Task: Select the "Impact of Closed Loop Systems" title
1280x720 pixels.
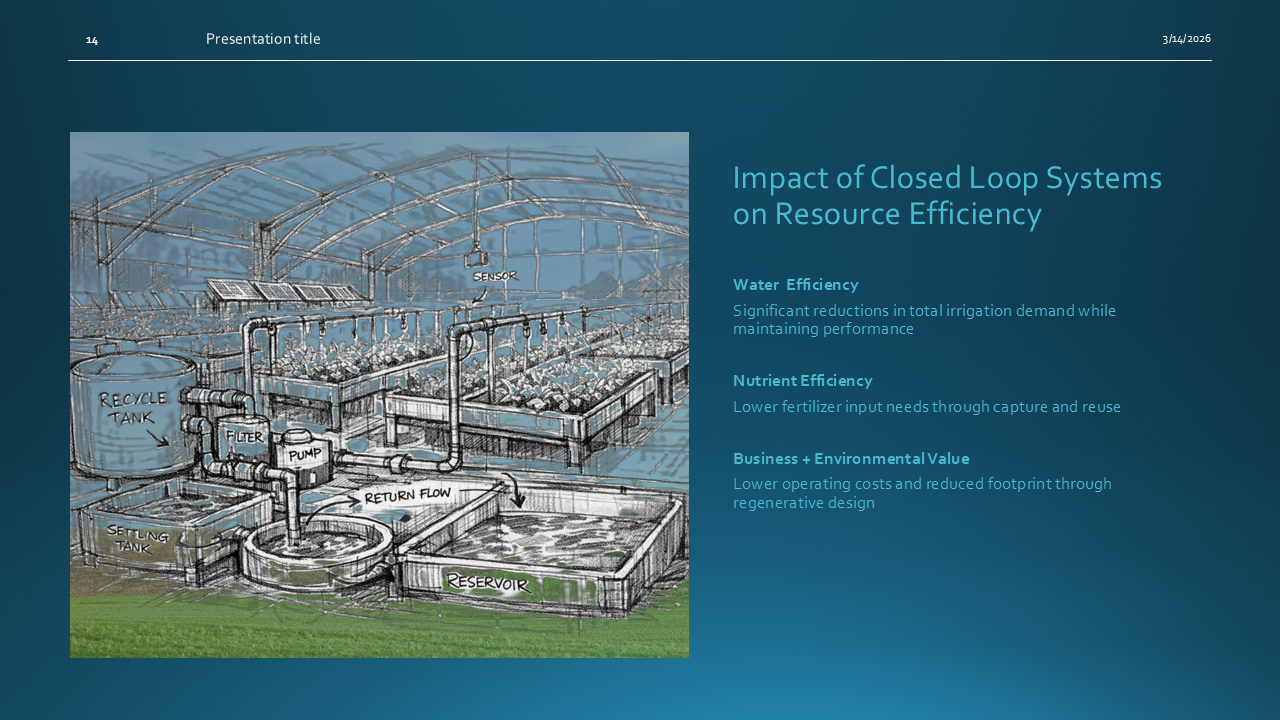Action: tap(946, 195)
